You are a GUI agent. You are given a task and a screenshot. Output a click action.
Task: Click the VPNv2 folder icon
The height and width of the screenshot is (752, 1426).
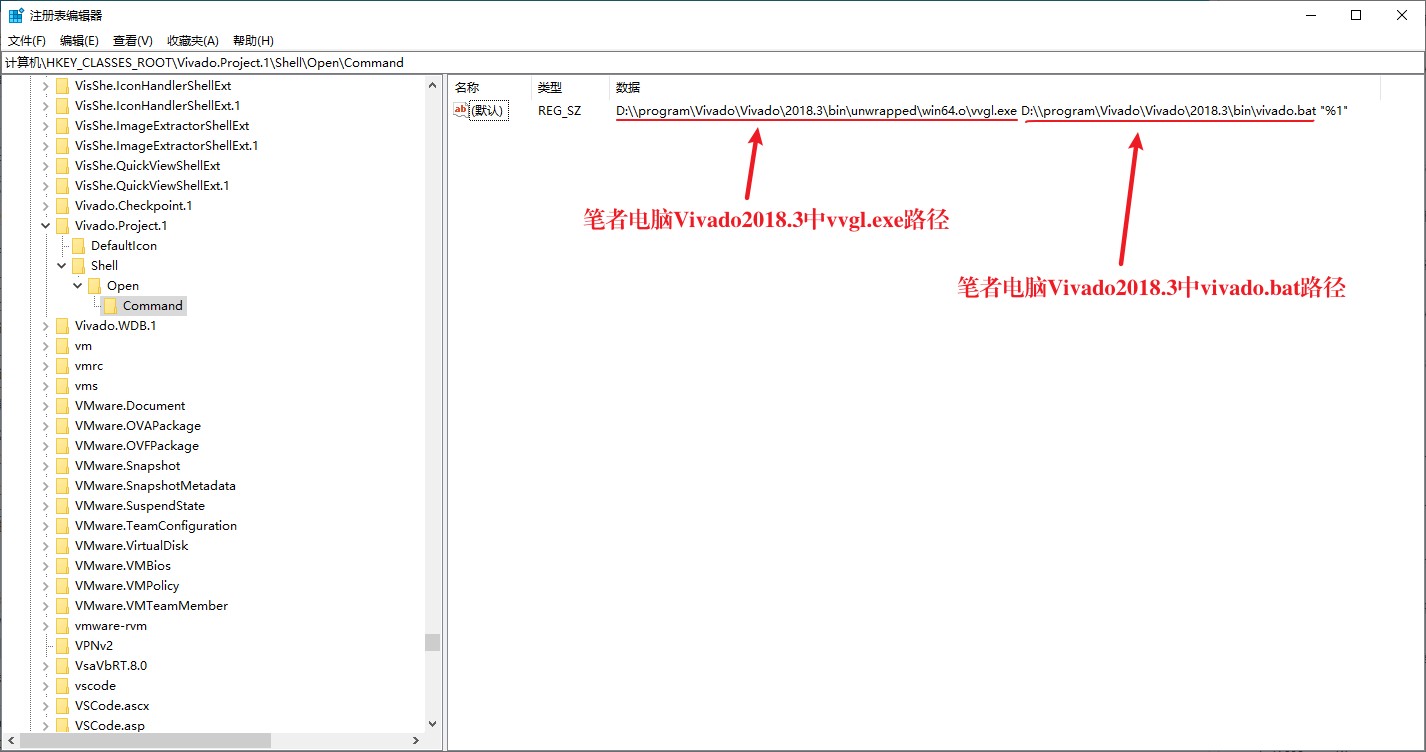pyautogui.click(x=63, y=646)
